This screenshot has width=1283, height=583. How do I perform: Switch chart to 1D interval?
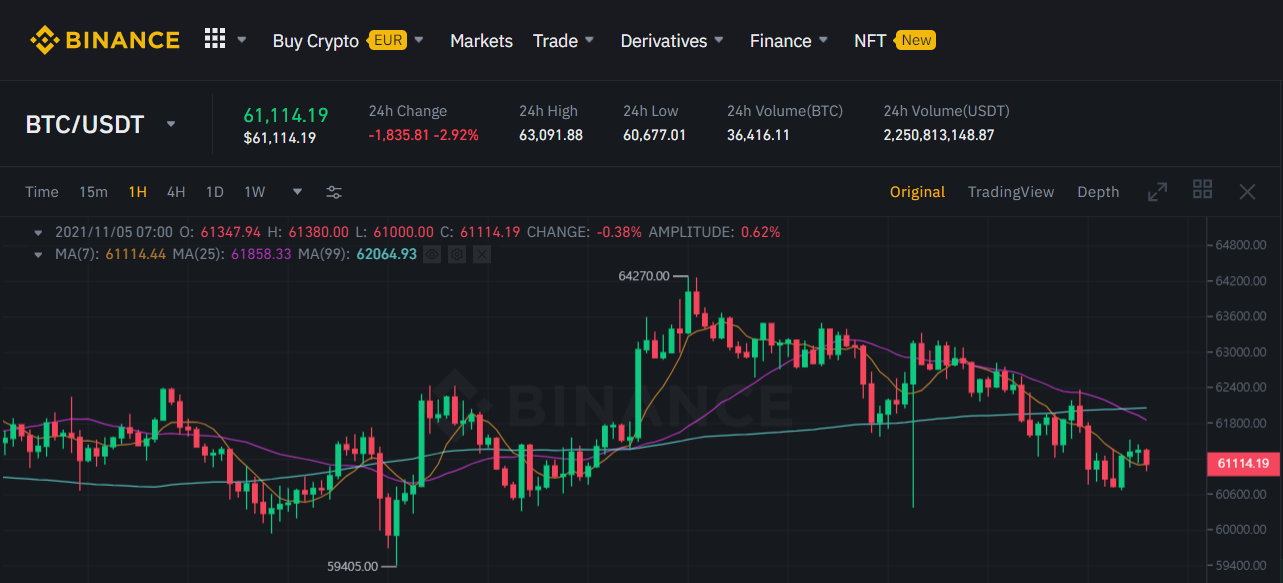click(214, 192)
